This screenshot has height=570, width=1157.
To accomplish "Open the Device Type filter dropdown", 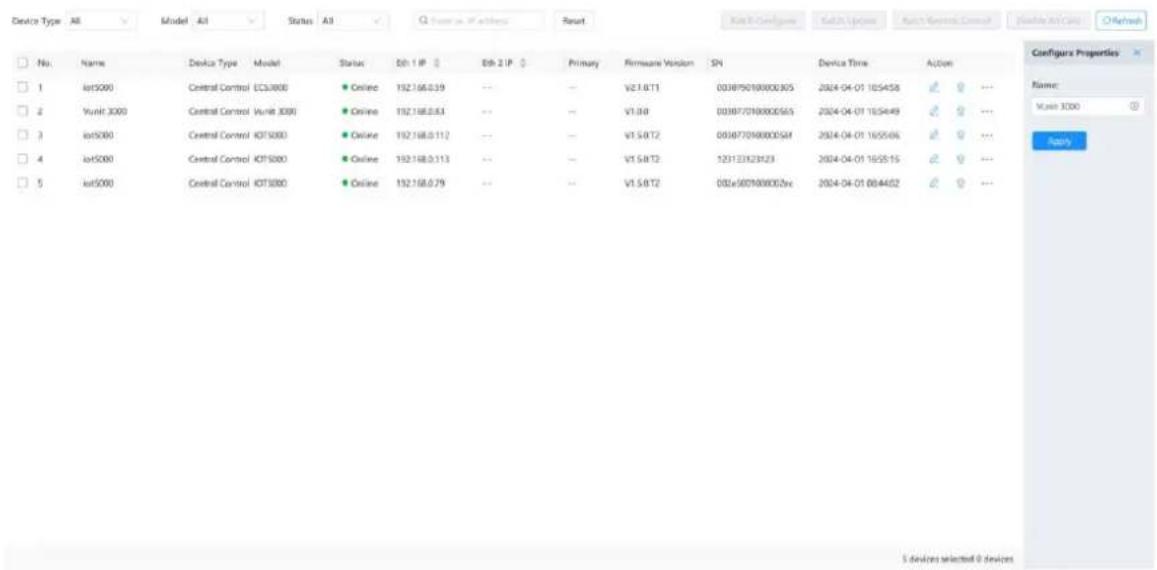I will pos(100,21).
